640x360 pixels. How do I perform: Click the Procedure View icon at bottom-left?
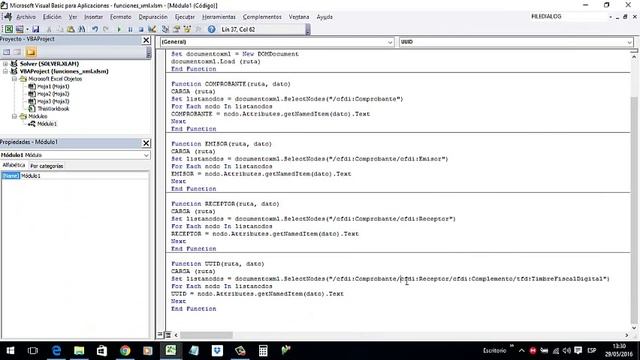point(160,335)
